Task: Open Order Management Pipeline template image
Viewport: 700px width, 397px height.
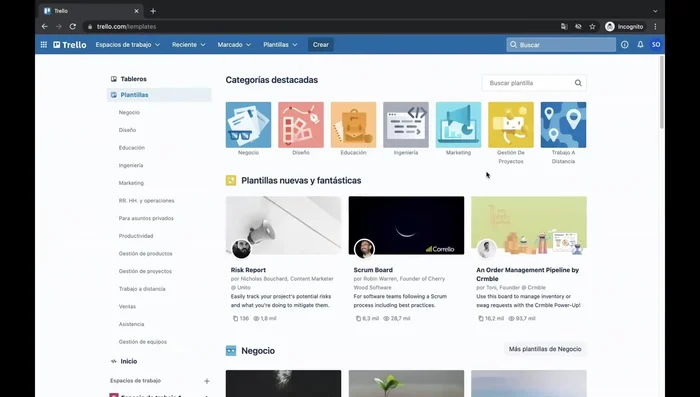Action: tap(529, 226)
